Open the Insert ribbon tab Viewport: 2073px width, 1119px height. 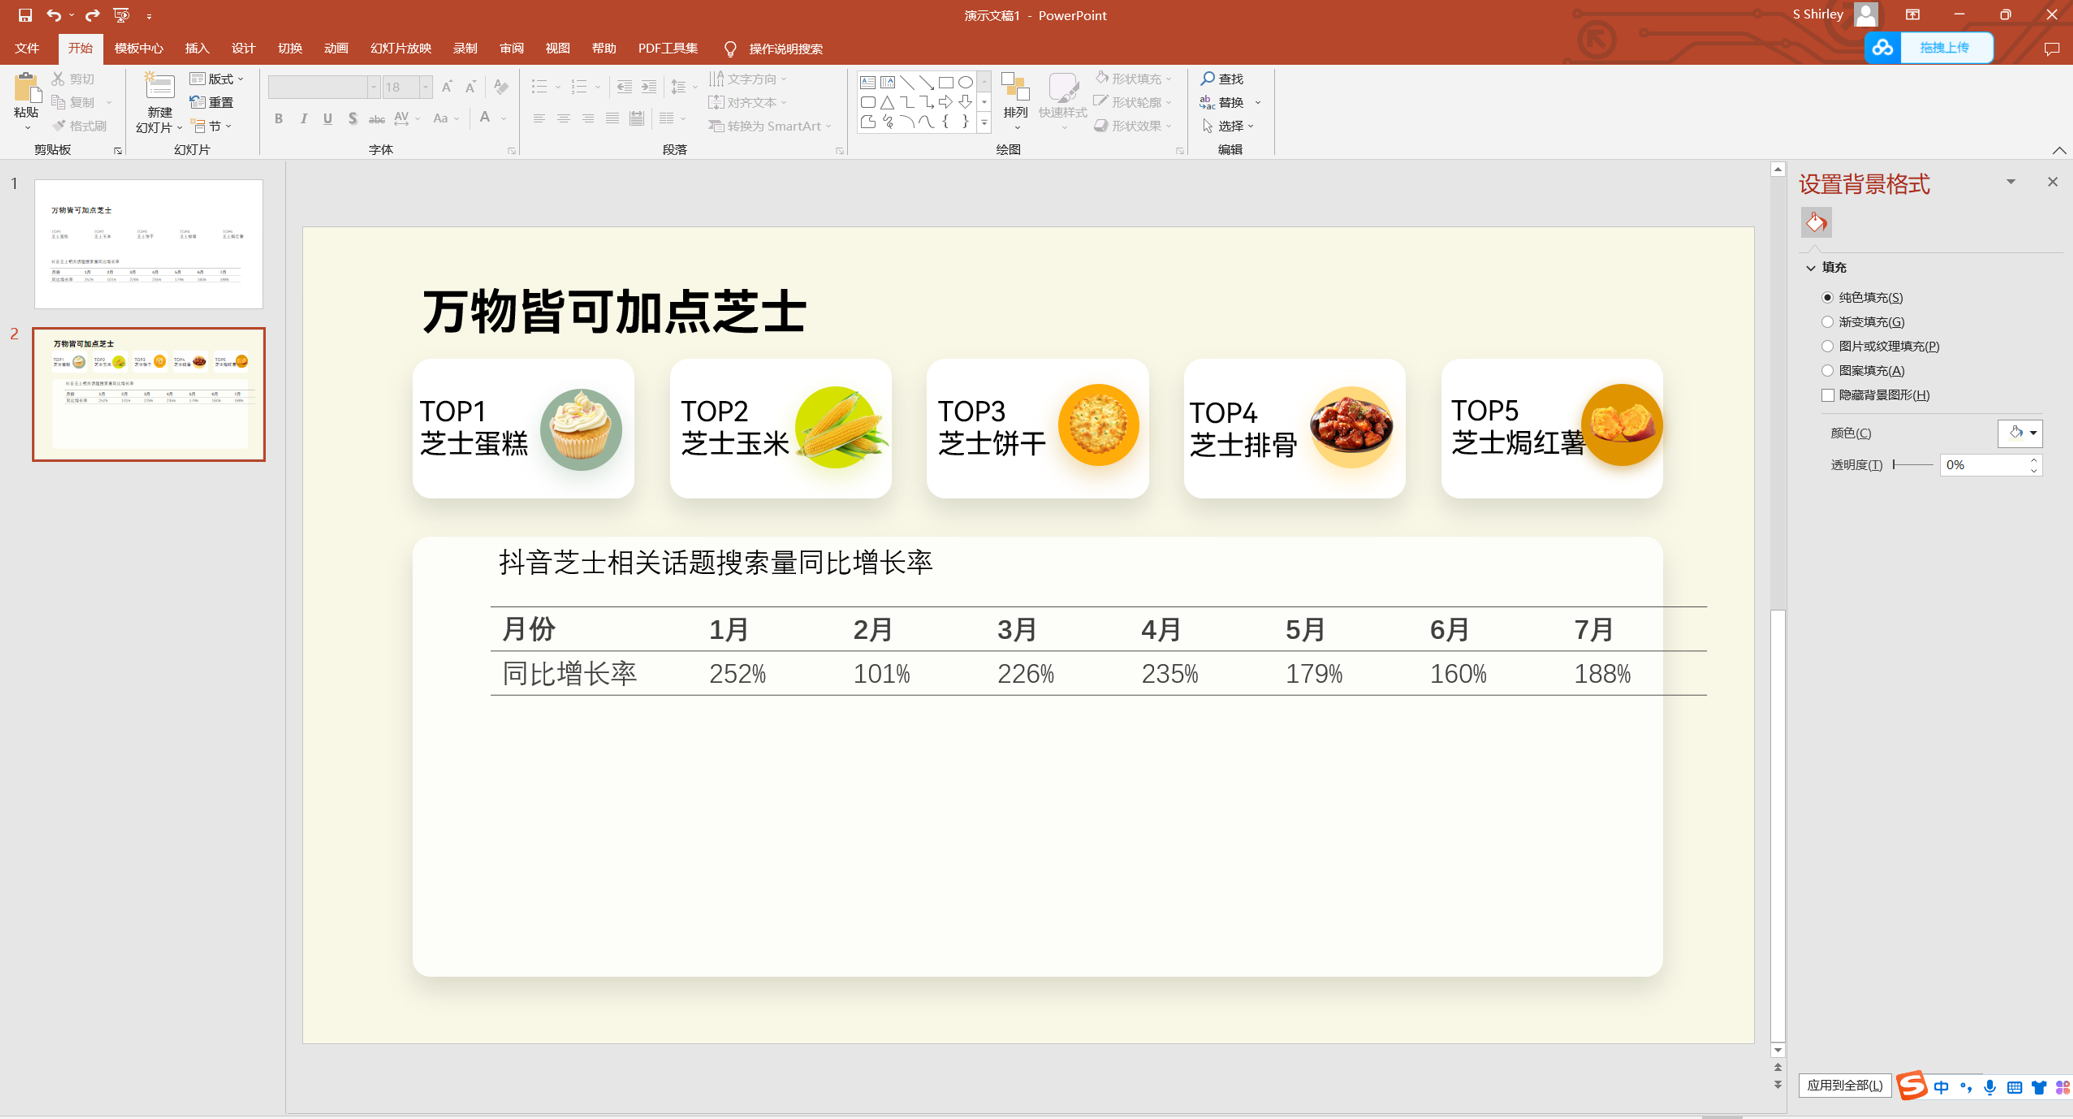197,48
